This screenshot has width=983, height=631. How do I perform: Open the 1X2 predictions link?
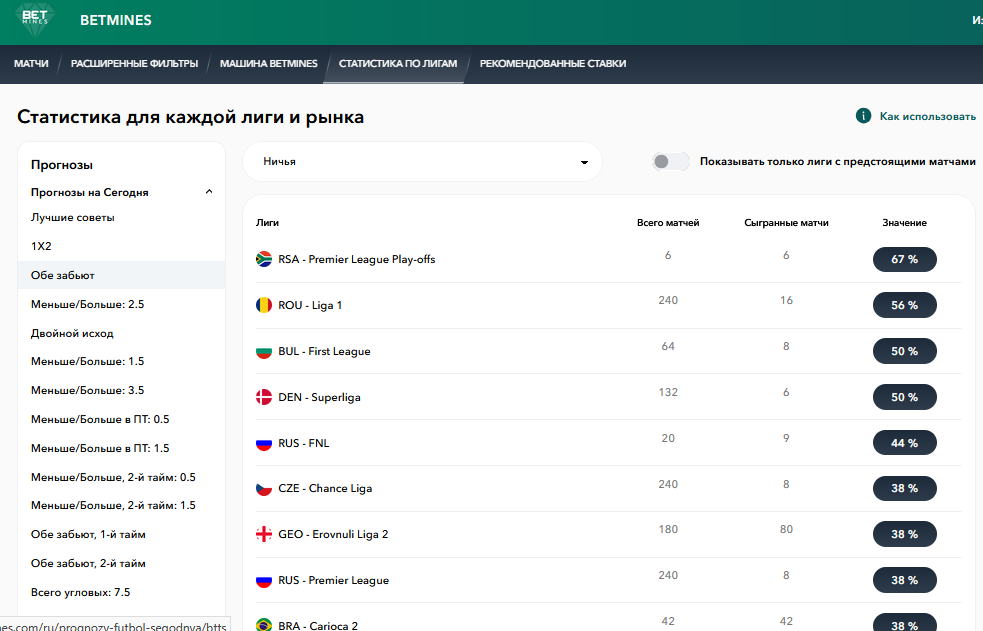(41, 246)
